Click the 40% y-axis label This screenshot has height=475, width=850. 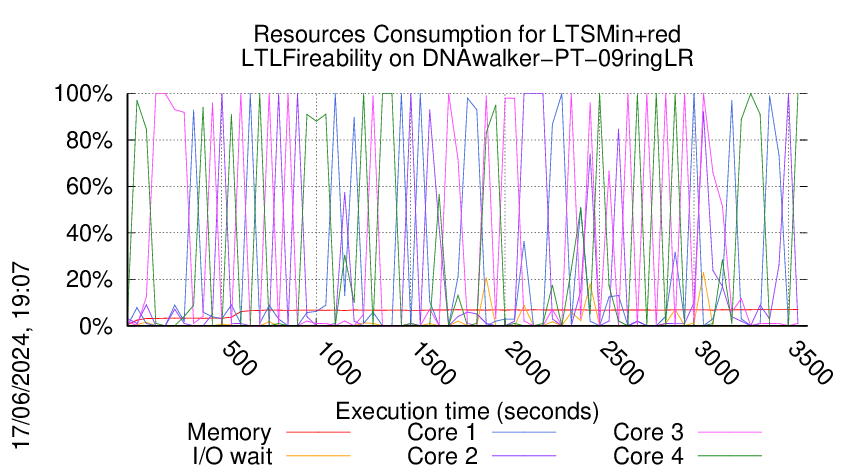tap(89, 233)
